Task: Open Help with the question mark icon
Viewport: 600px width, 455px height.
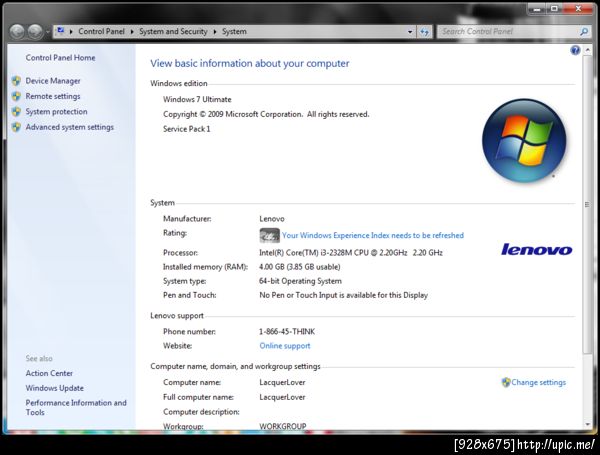Action: (575, 50)
